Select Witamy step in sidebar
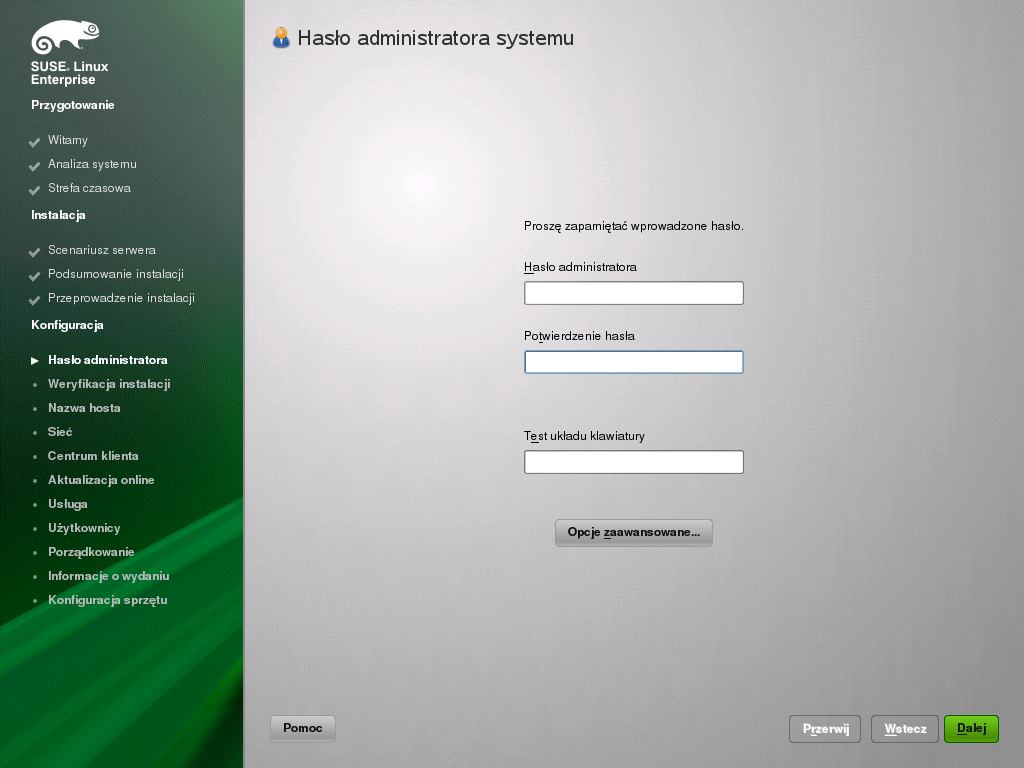This screenshot has width=1024, height=768. pos(68,140)
